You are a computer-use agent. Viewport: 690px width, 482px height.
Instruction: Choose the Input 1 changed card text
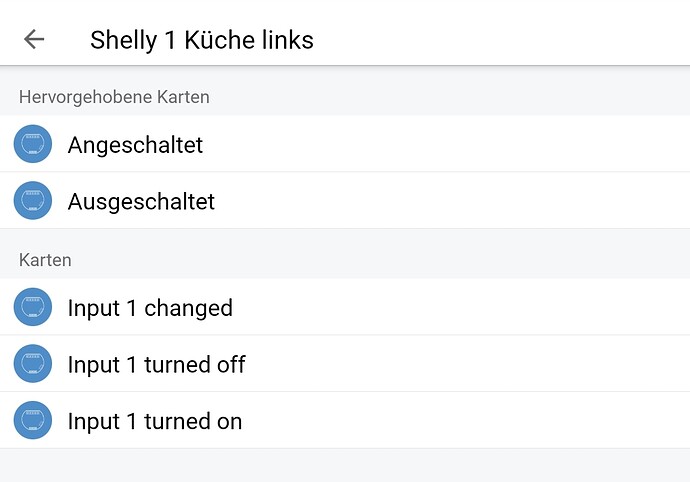click(x=150, y=308)
